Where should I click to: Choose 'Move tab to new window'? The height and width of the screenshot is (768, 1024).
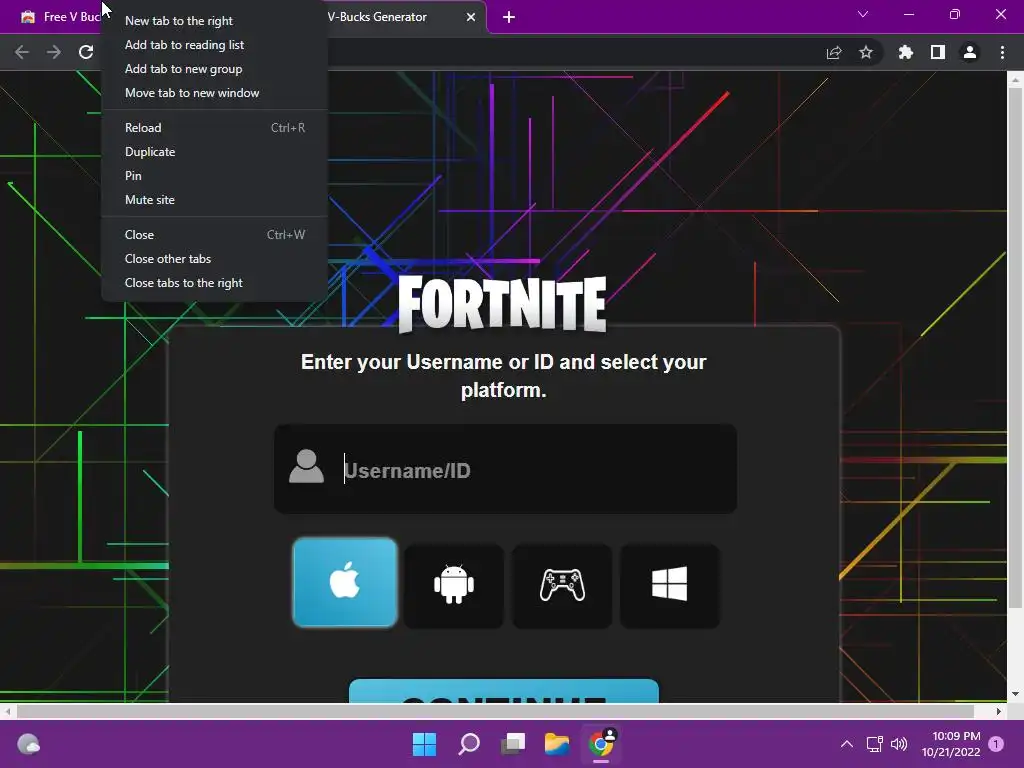click(x=214, y=93)
